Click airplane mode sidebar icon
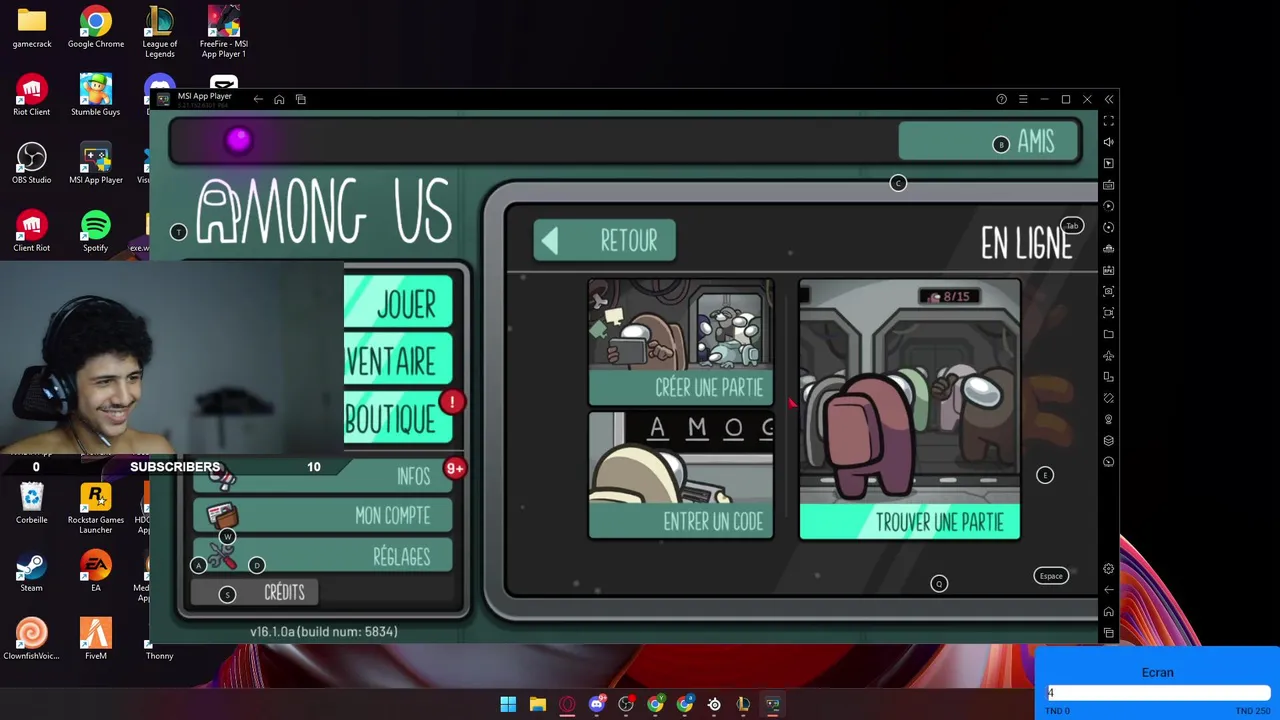This screenshot has width=1280, height=720. coord(1109,356)
